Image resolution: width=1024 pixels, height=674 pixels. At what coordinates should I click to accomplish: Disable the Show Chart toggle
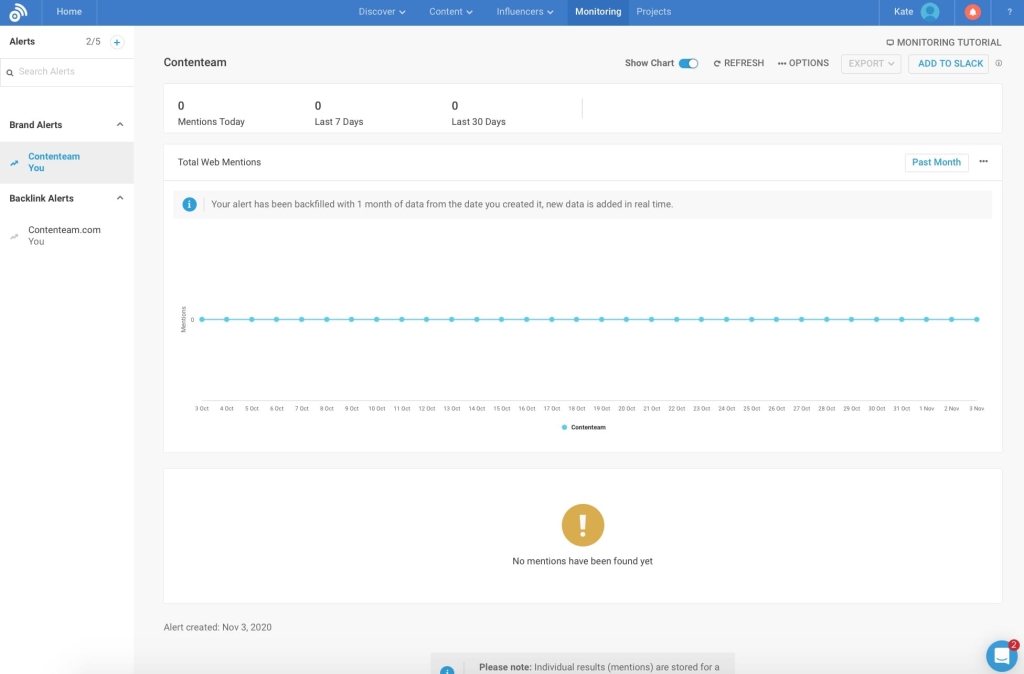pyautogui.click(x=689, y=62)
